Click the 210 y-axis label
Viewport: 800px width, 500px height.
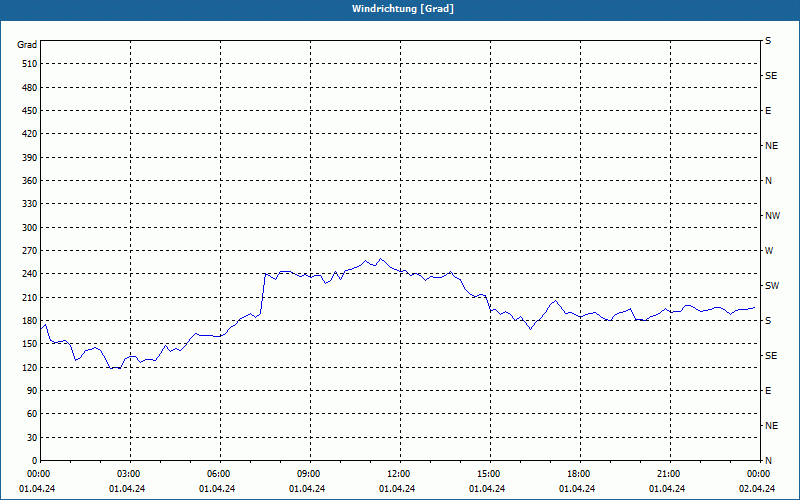pos(30,297)
